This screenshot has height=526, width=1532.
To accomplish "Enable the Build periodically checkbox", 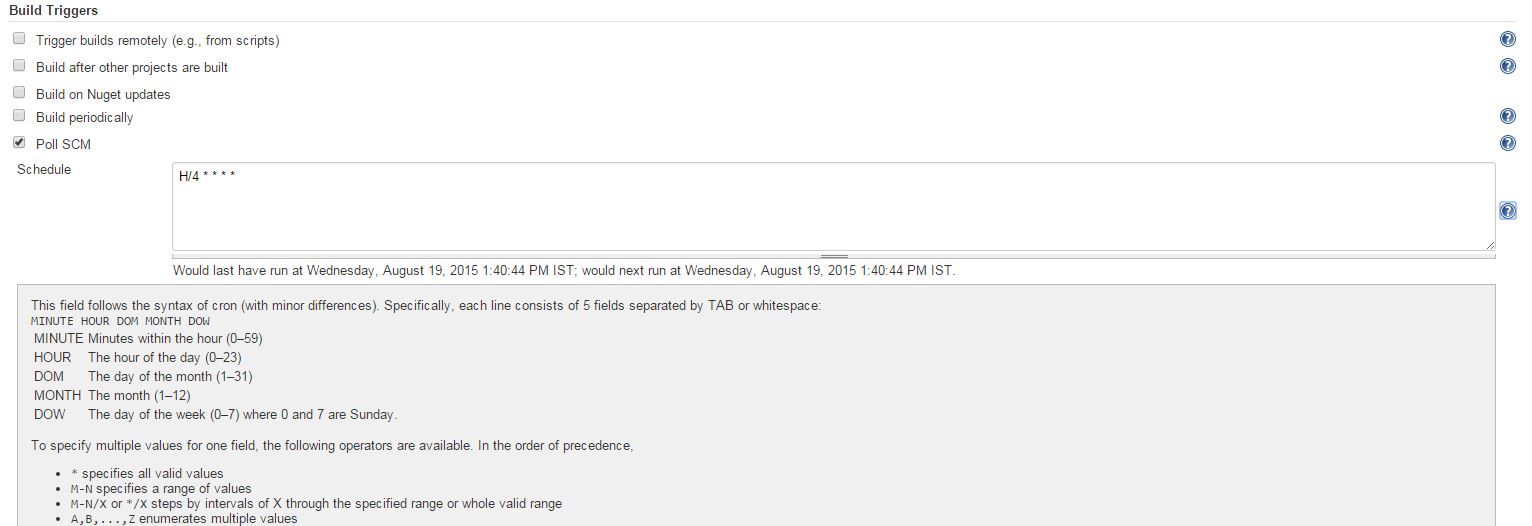I will (x=19, y=116).
